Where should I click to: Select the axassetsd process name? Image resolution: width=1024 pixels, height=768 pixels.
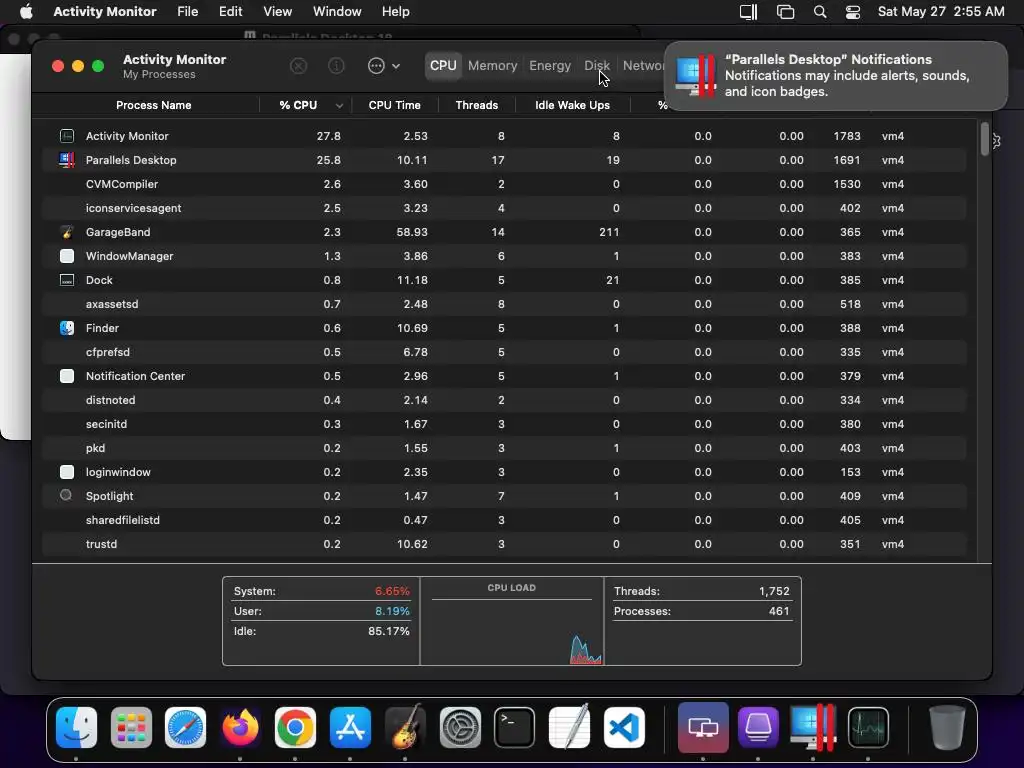(x=112, y=304)
